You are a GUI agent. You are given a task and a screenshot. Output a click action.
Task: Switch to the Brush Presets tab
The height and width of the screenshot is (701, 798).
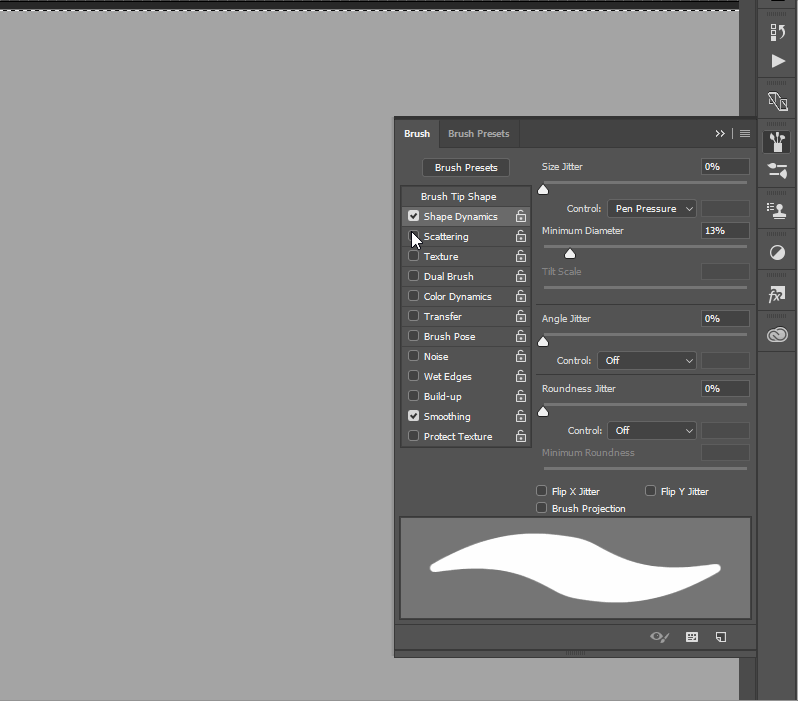point(478,133)
